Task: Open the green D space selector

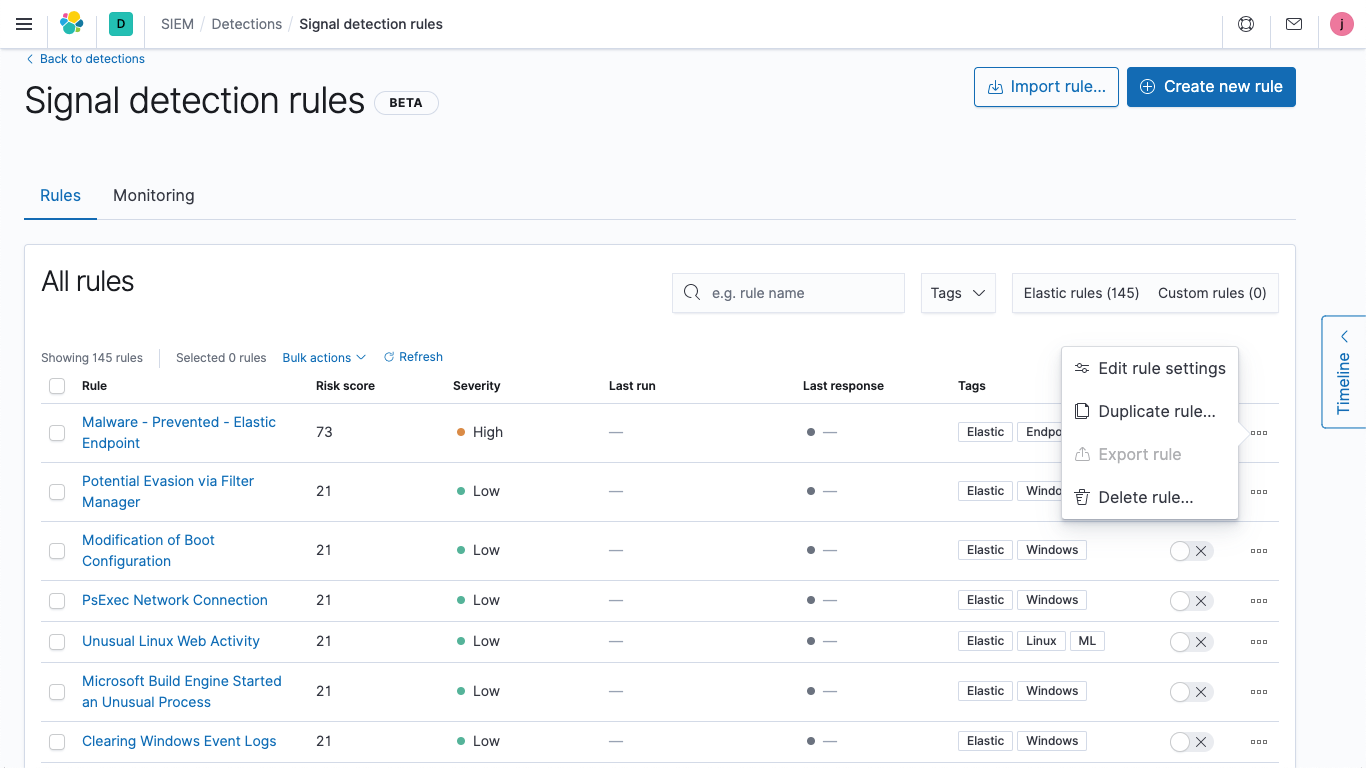Action: [121, 24]
